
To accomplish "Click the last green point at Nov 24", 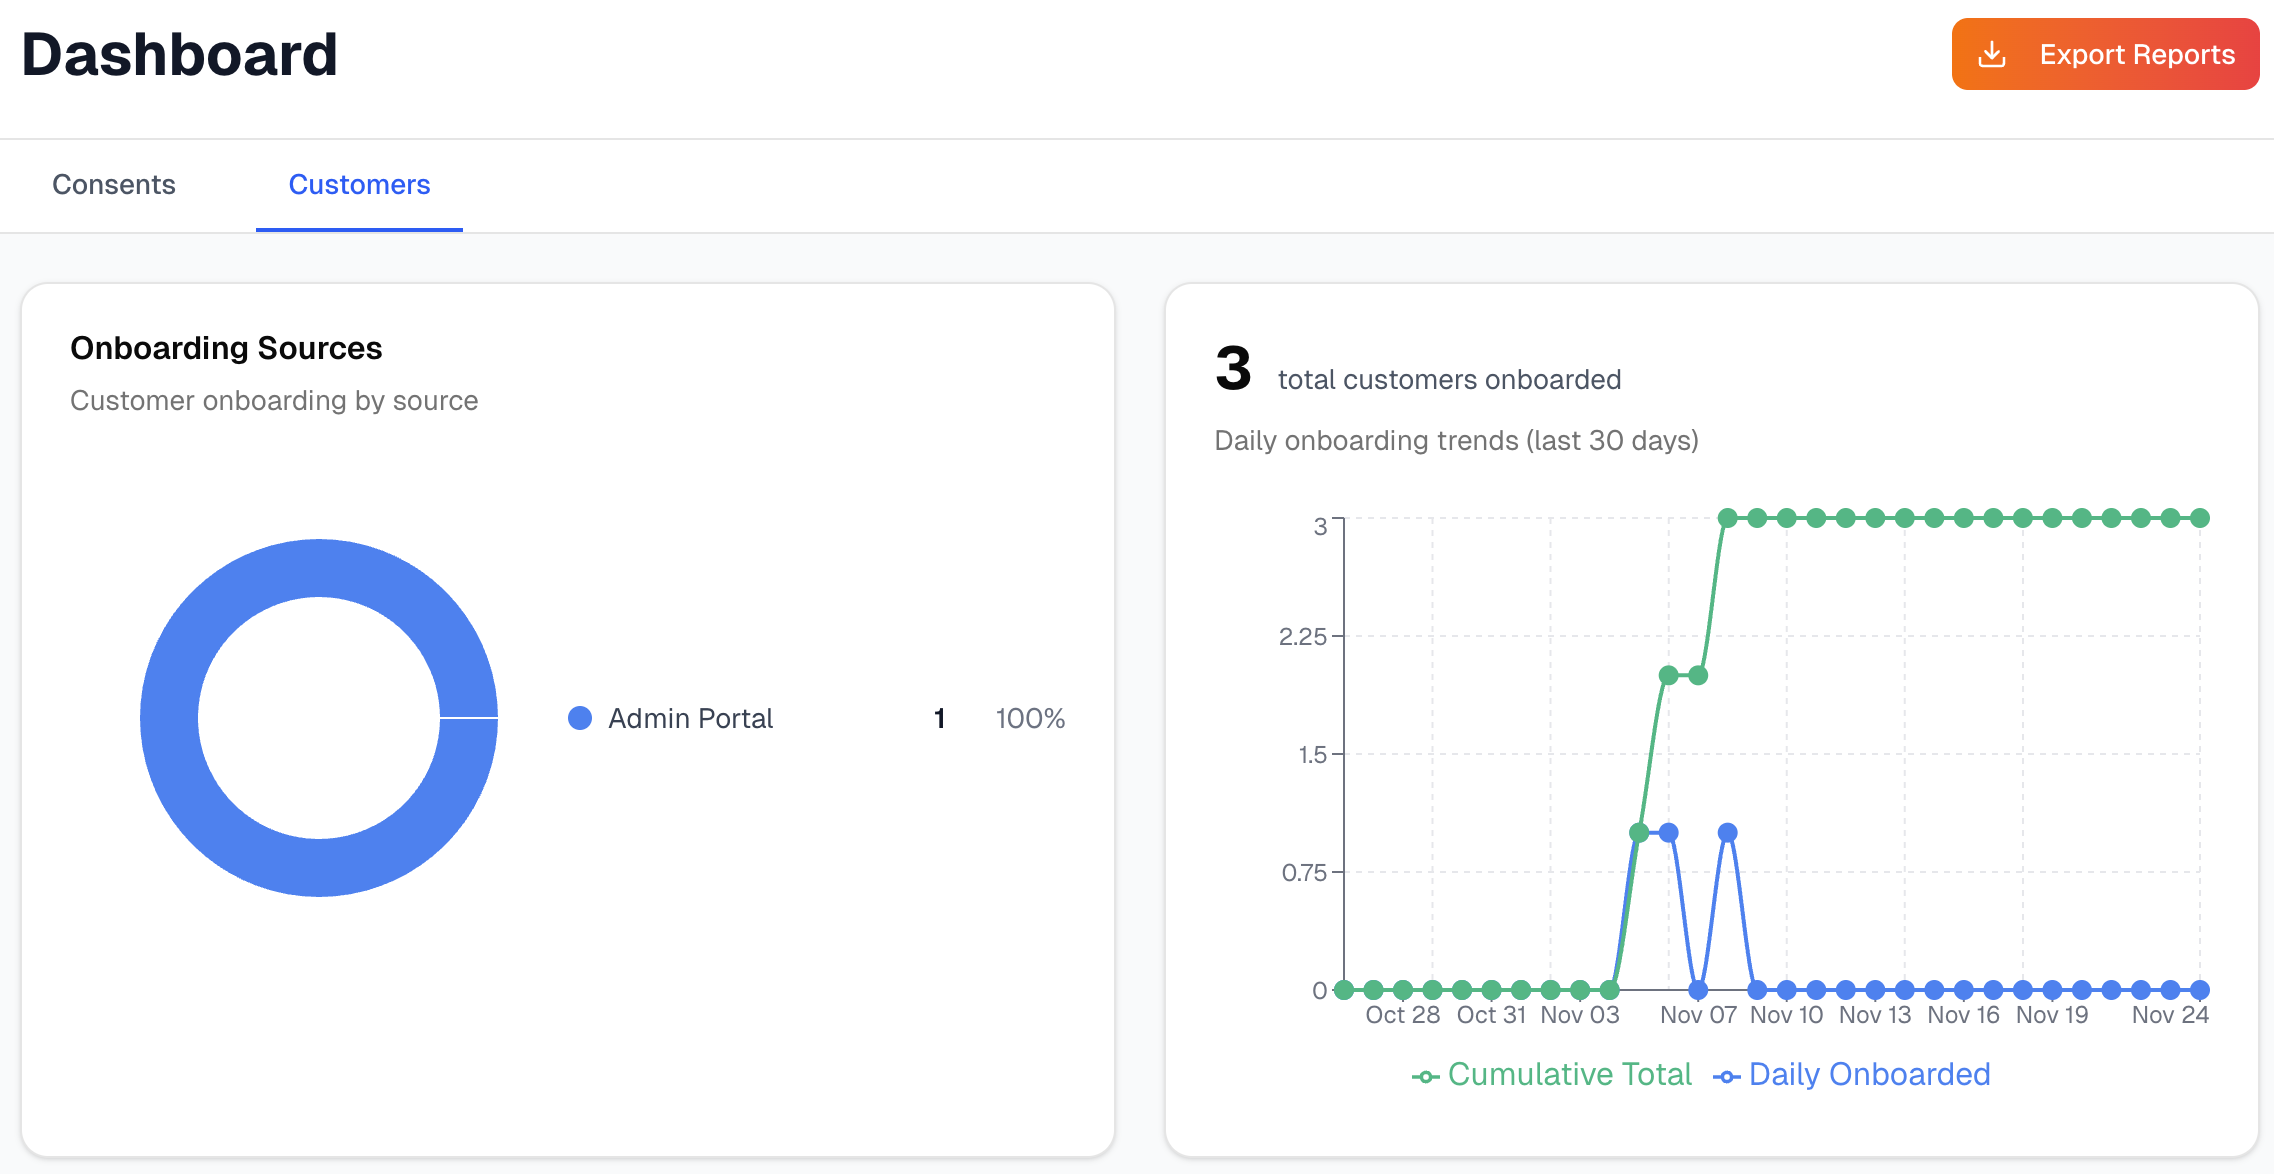I will 2199,517.
